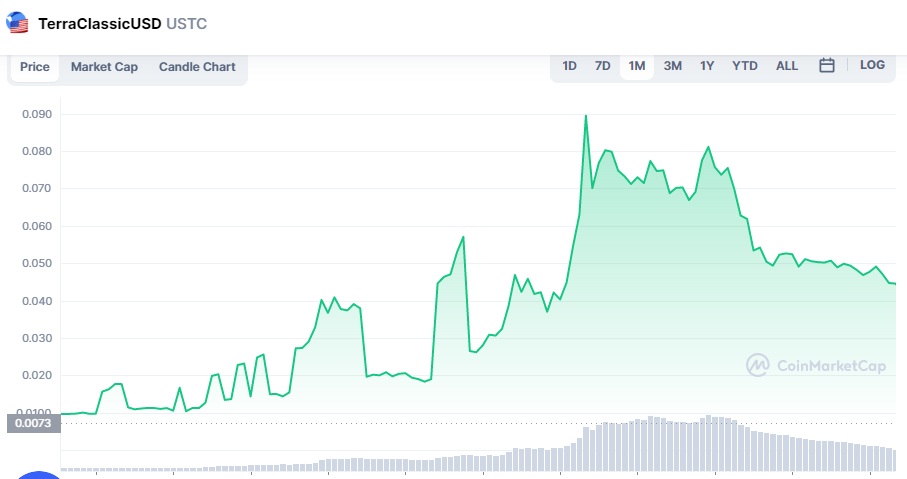Click the 0.060 y-axis label

[x=37, y=226]
